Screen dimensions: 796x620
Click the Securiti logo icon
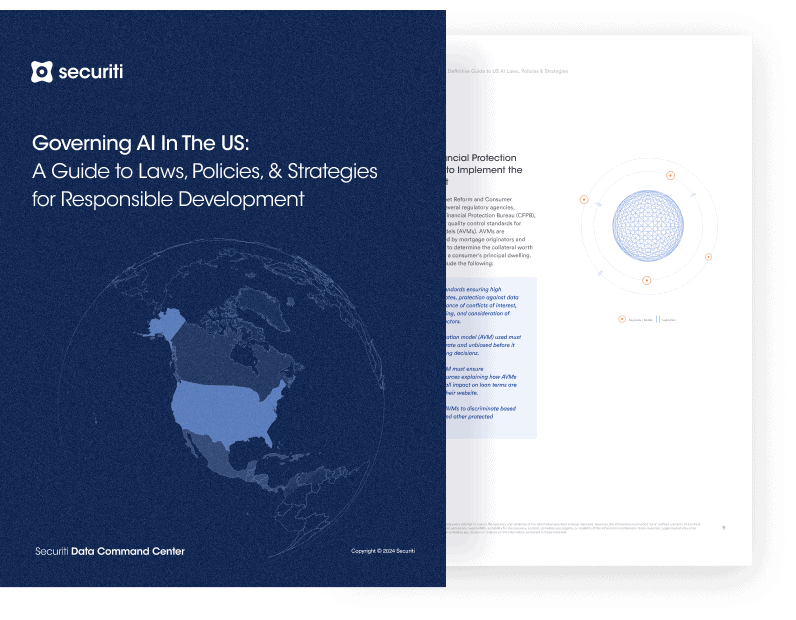click(42, 72)
